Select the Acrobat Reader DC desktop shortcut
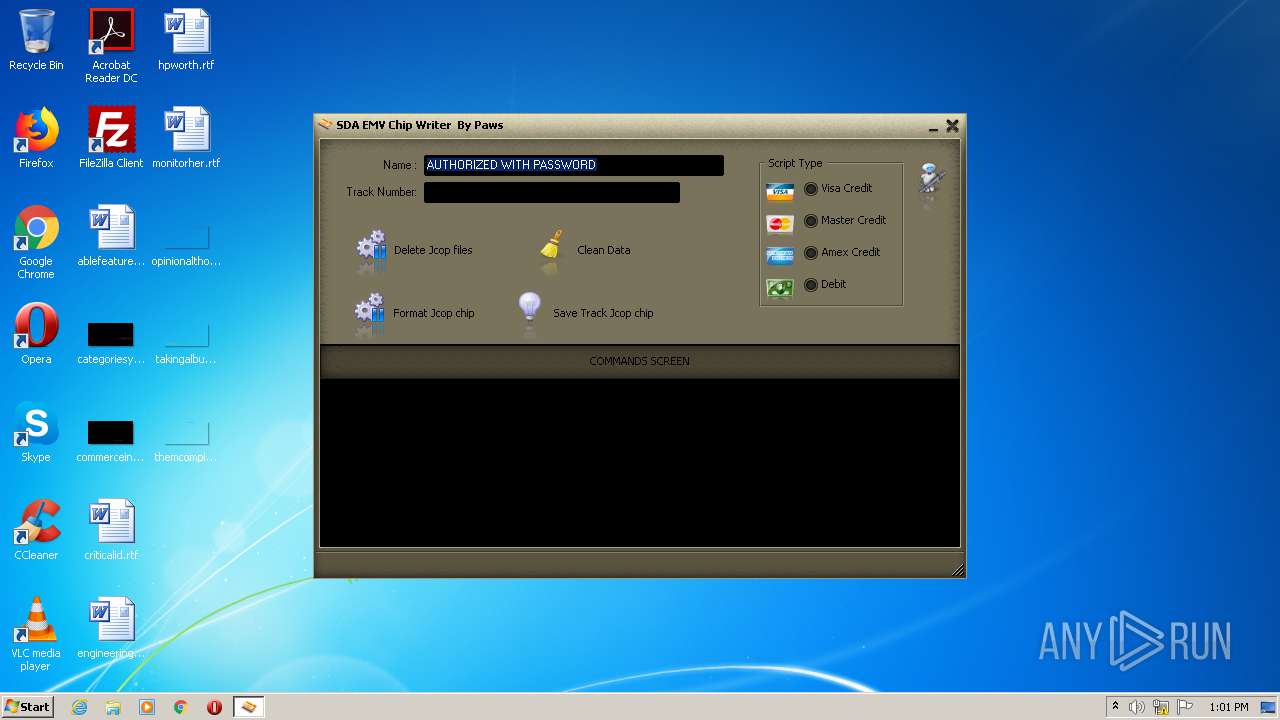The image size is (1280, 720). coord(111,46)
